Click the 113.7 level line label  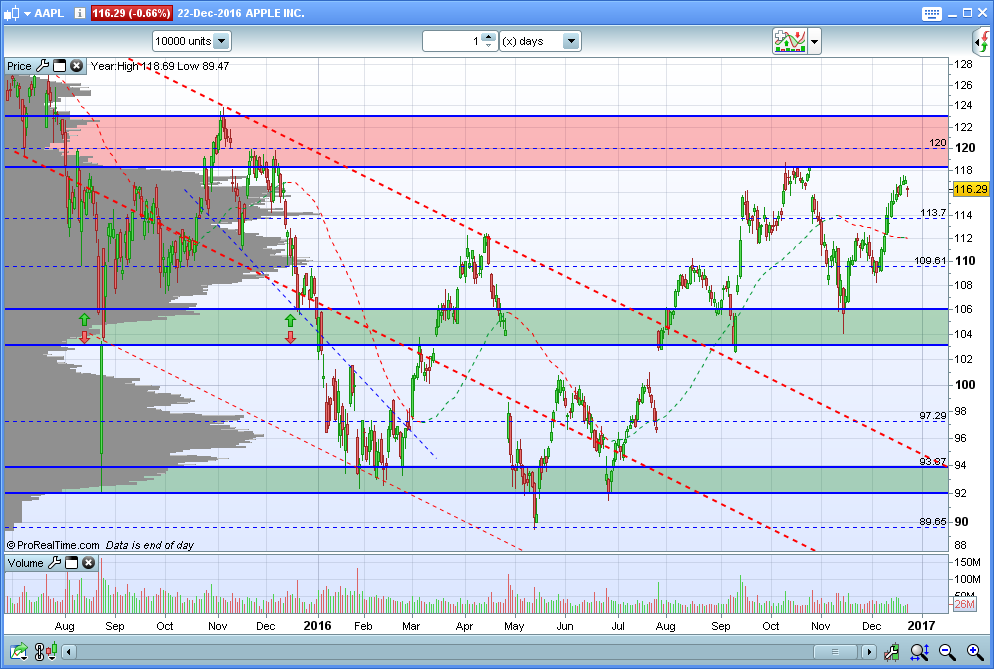pyautogui.click(x=933, y=212)
